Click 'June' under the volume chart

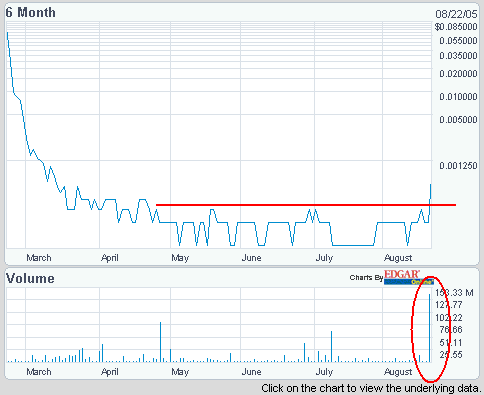pyautogui.click(x=252, y=372)
